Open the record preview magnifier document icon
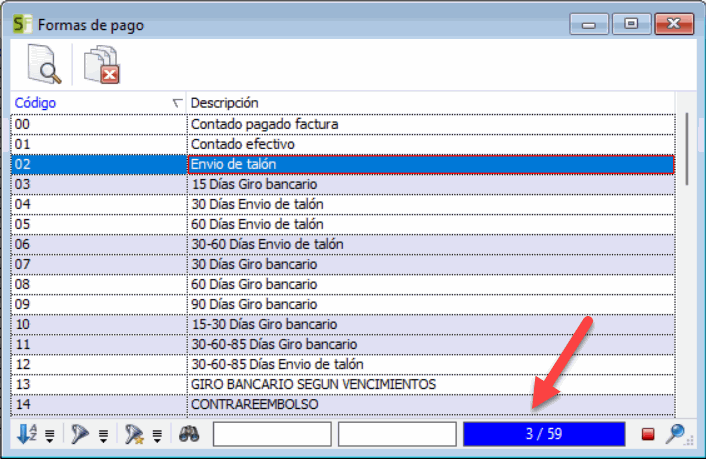 pyautogui.click(x=44, y=64)
